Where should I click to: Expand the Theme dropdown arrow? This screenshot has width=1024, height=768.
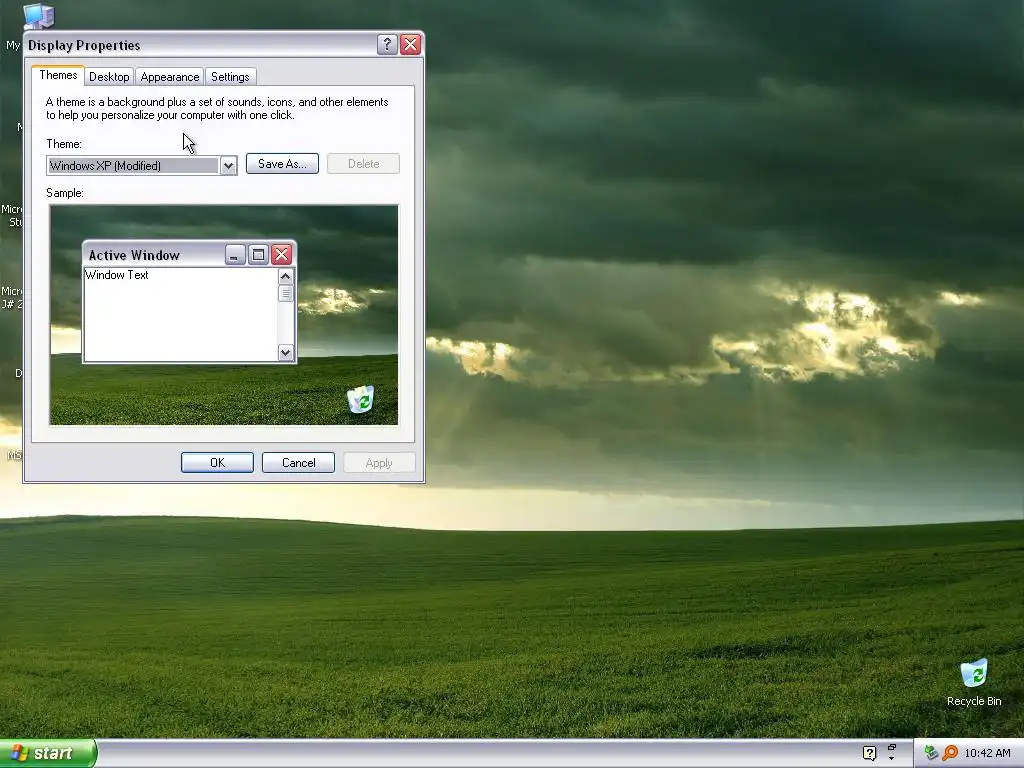click(x=228, y=166)
